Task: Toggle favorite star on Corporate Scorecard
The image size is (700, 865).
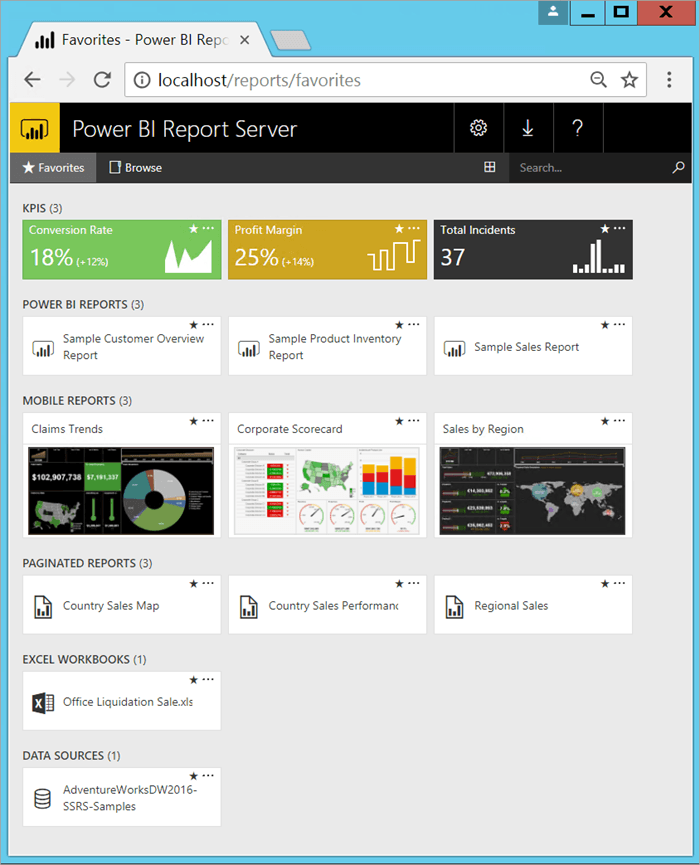Action: 399,421
